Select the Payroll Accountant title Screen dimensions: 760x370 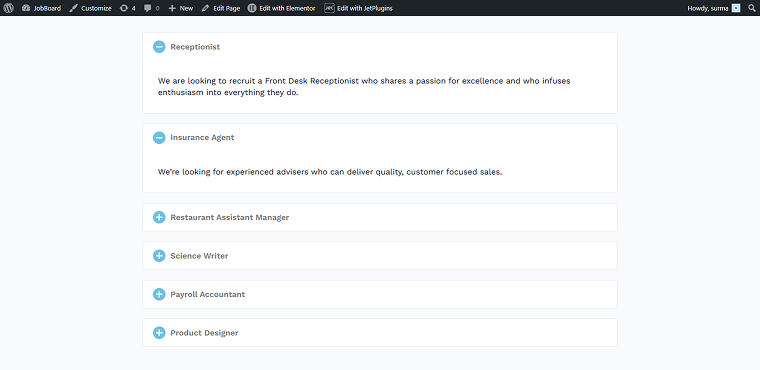point(207,294)
